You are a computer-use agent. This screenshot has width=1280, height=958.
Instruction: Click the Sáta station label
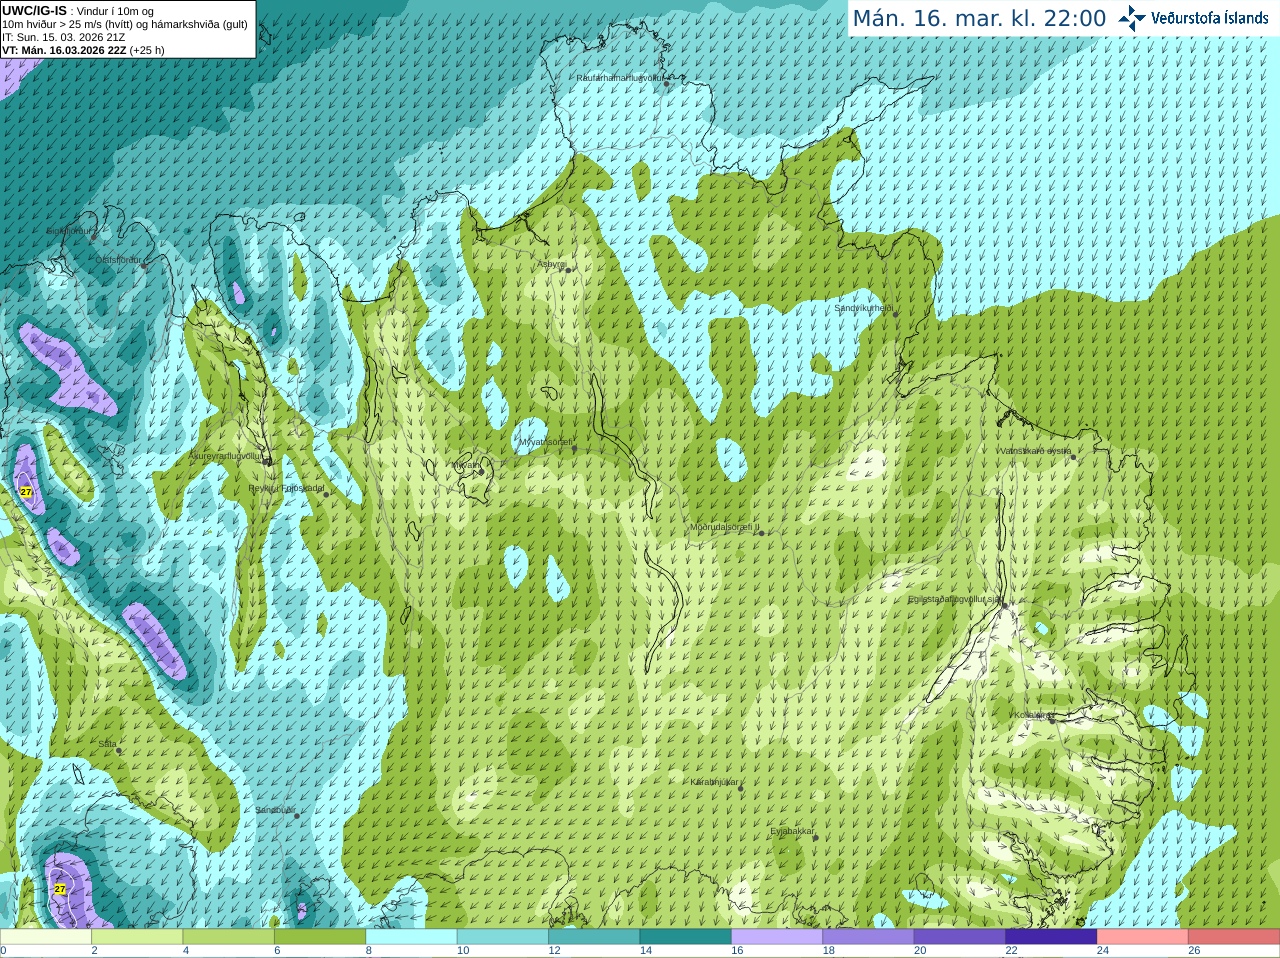coord(107,744)
